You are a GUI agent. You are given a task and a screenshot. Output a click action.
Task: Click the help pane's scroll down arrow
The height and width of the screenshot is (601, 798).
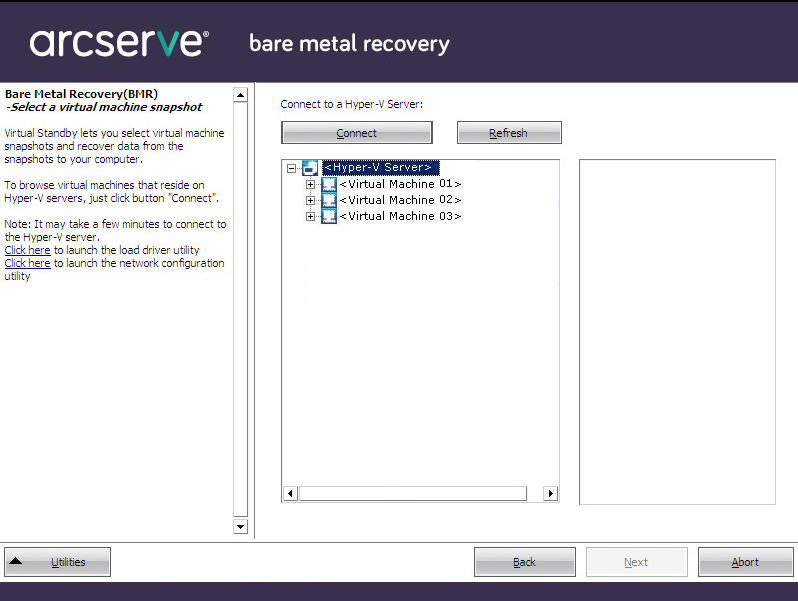241,526
